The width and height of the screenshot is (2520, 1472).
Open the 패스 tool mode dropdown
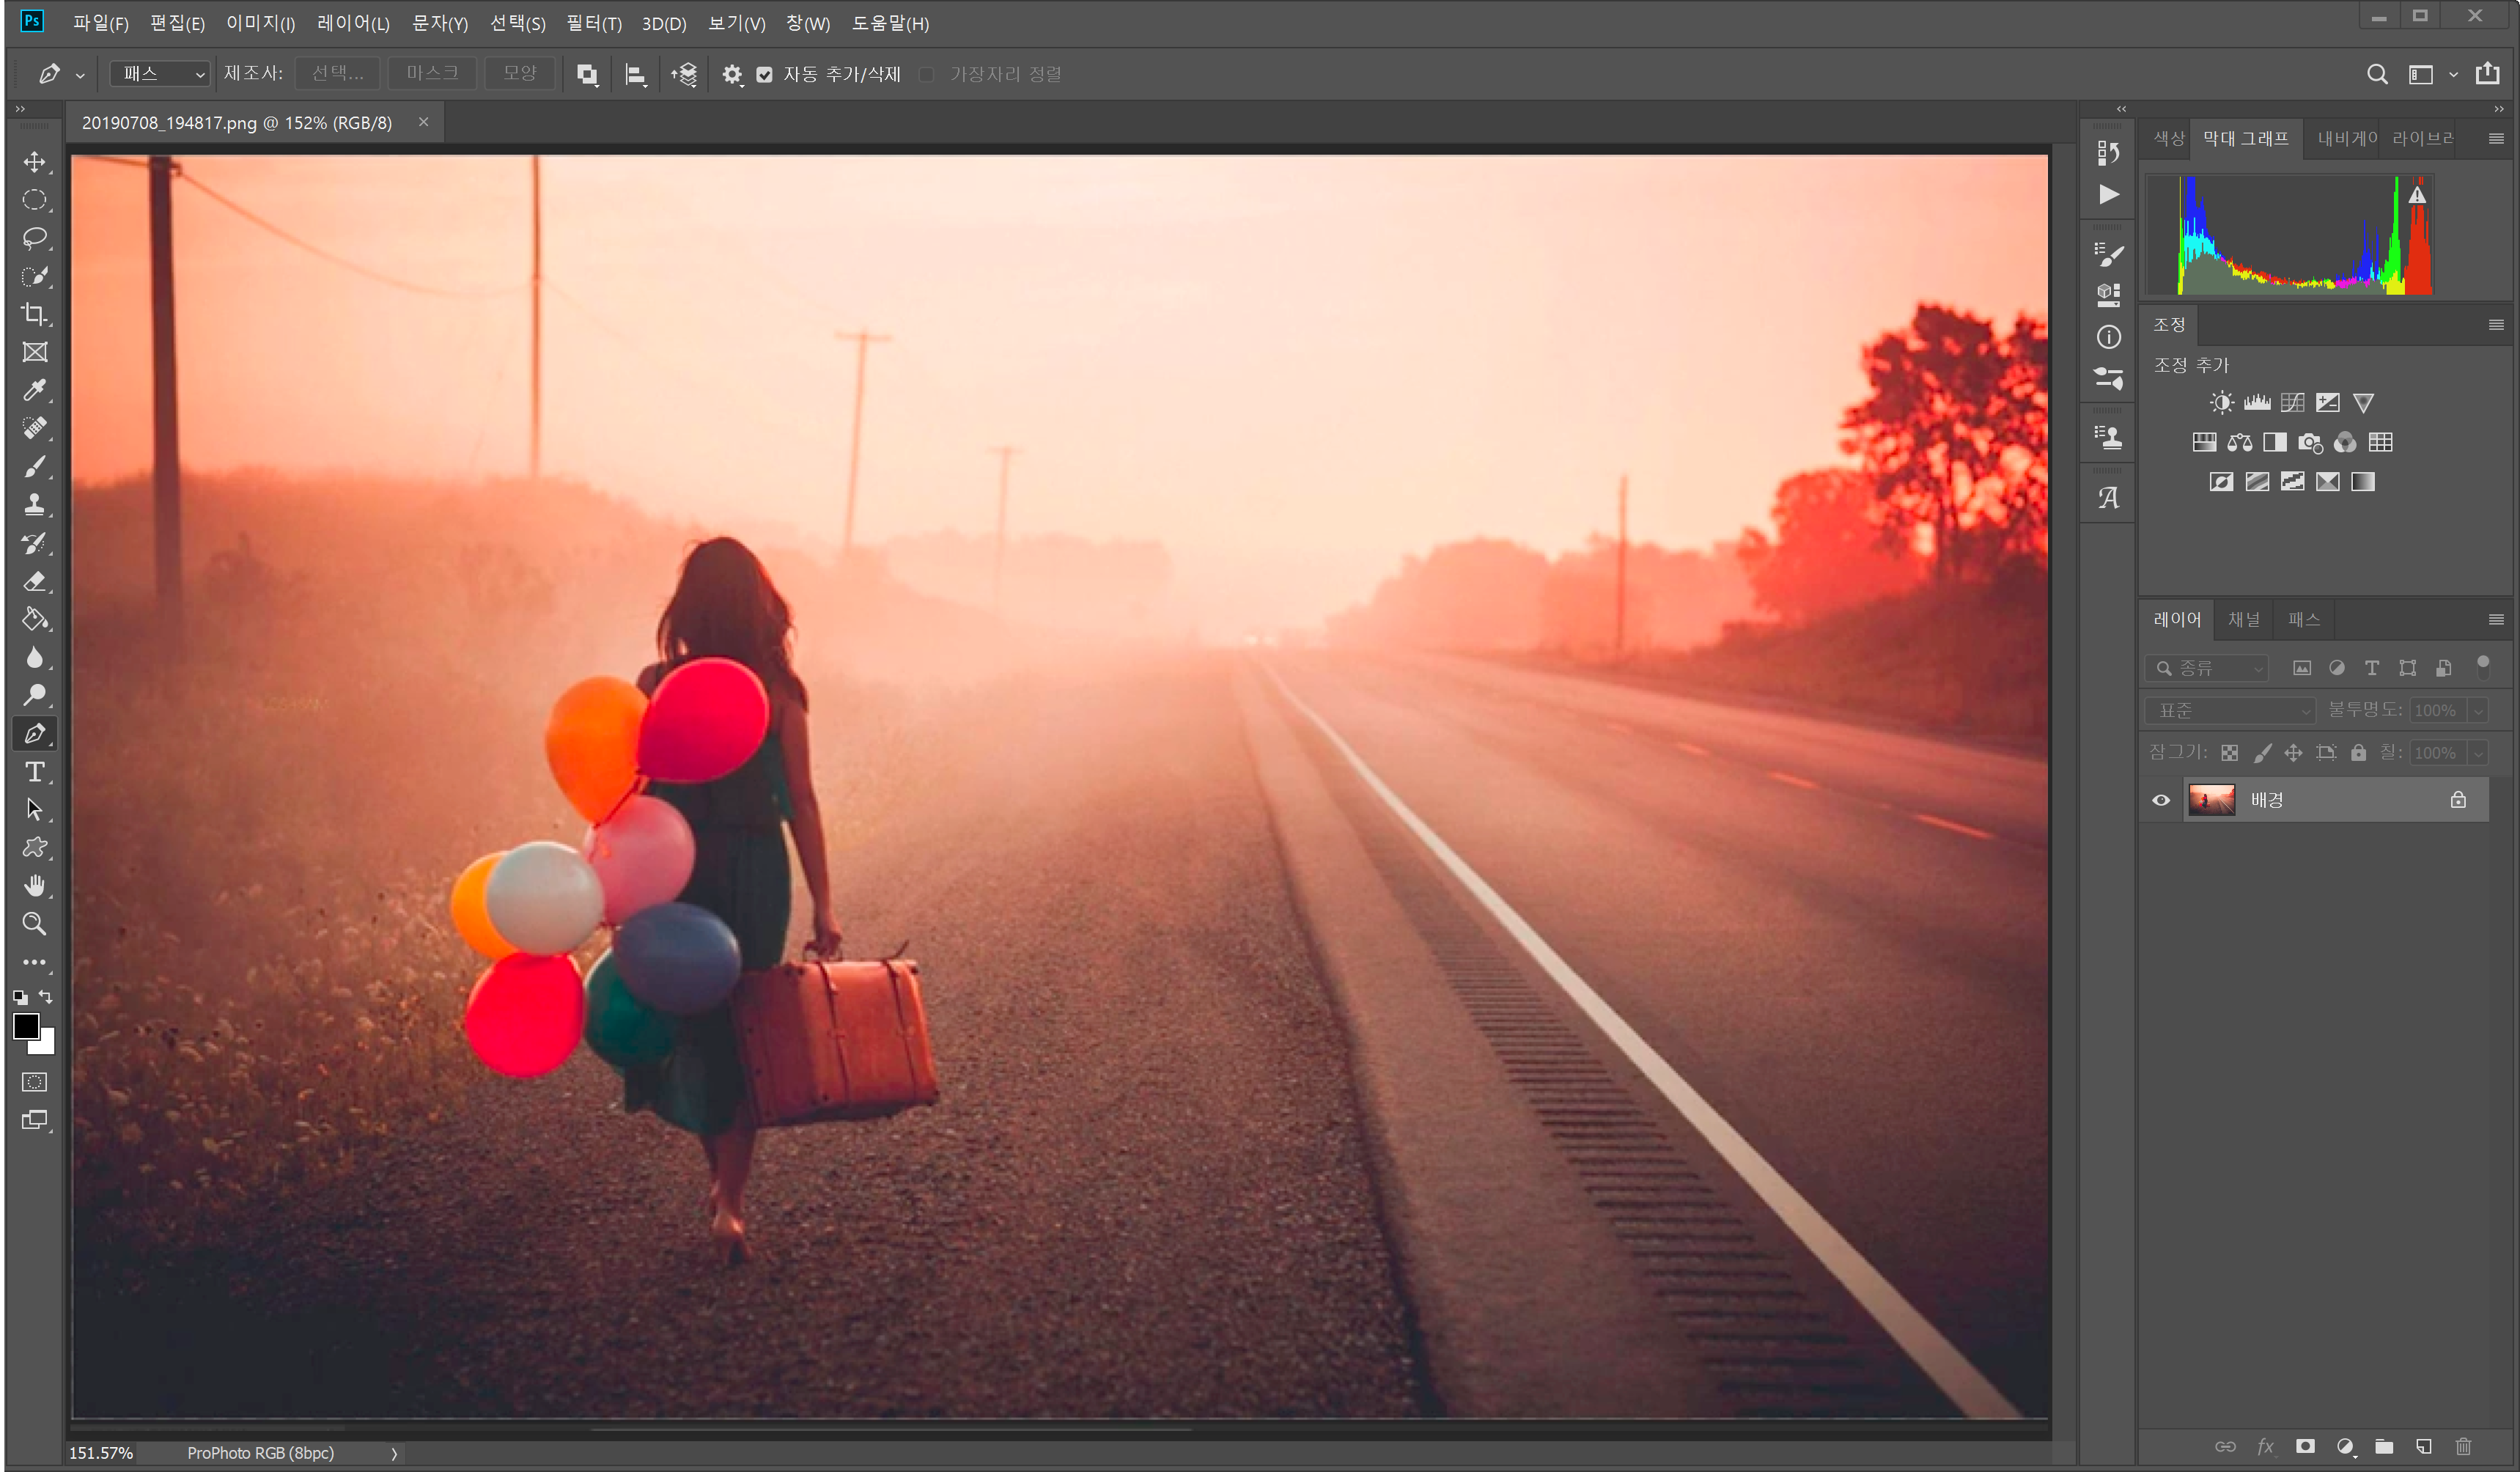160,74
